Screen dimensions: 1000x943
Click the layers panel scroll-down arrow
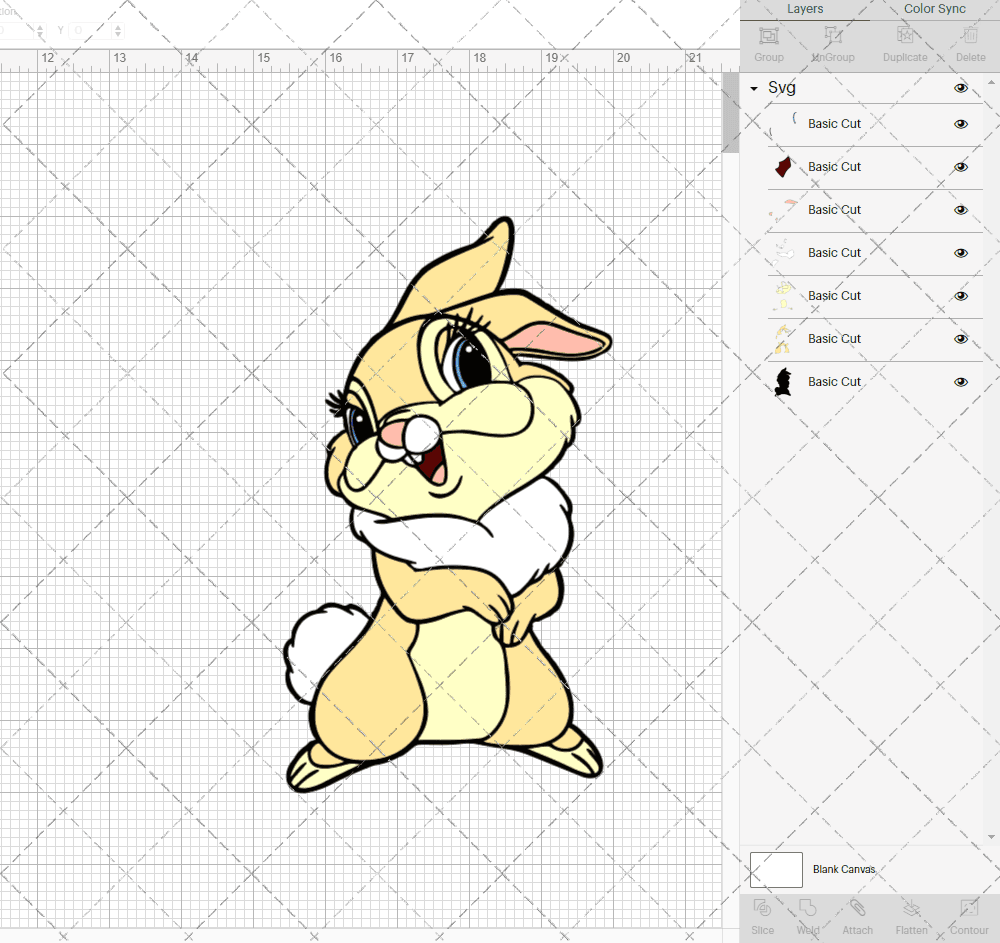tap(990, 837)
